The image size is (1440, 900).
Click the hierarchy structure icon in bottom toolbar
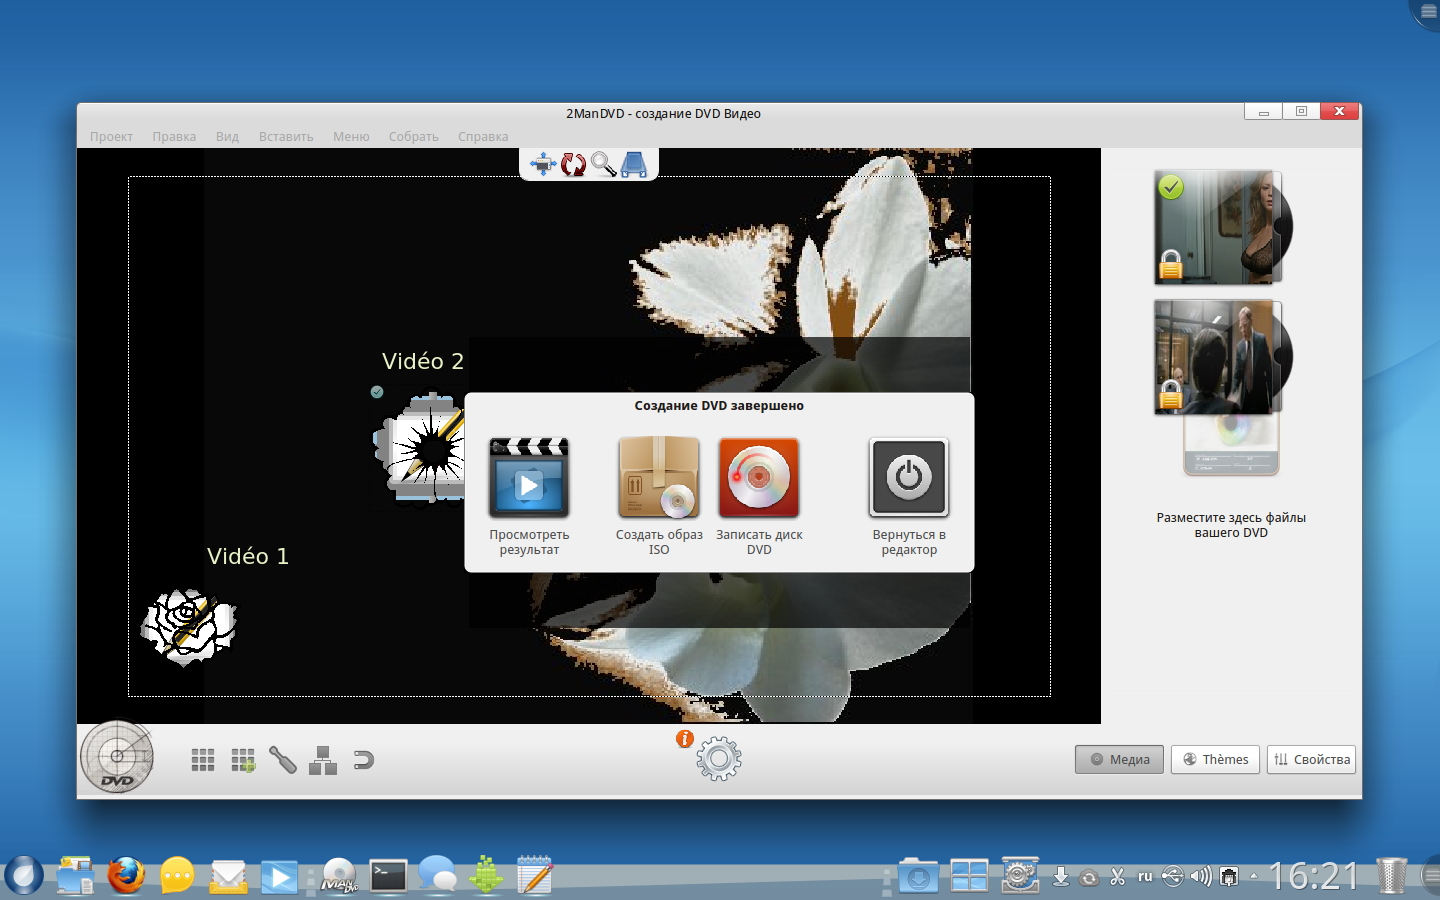[x=323, y=761]
